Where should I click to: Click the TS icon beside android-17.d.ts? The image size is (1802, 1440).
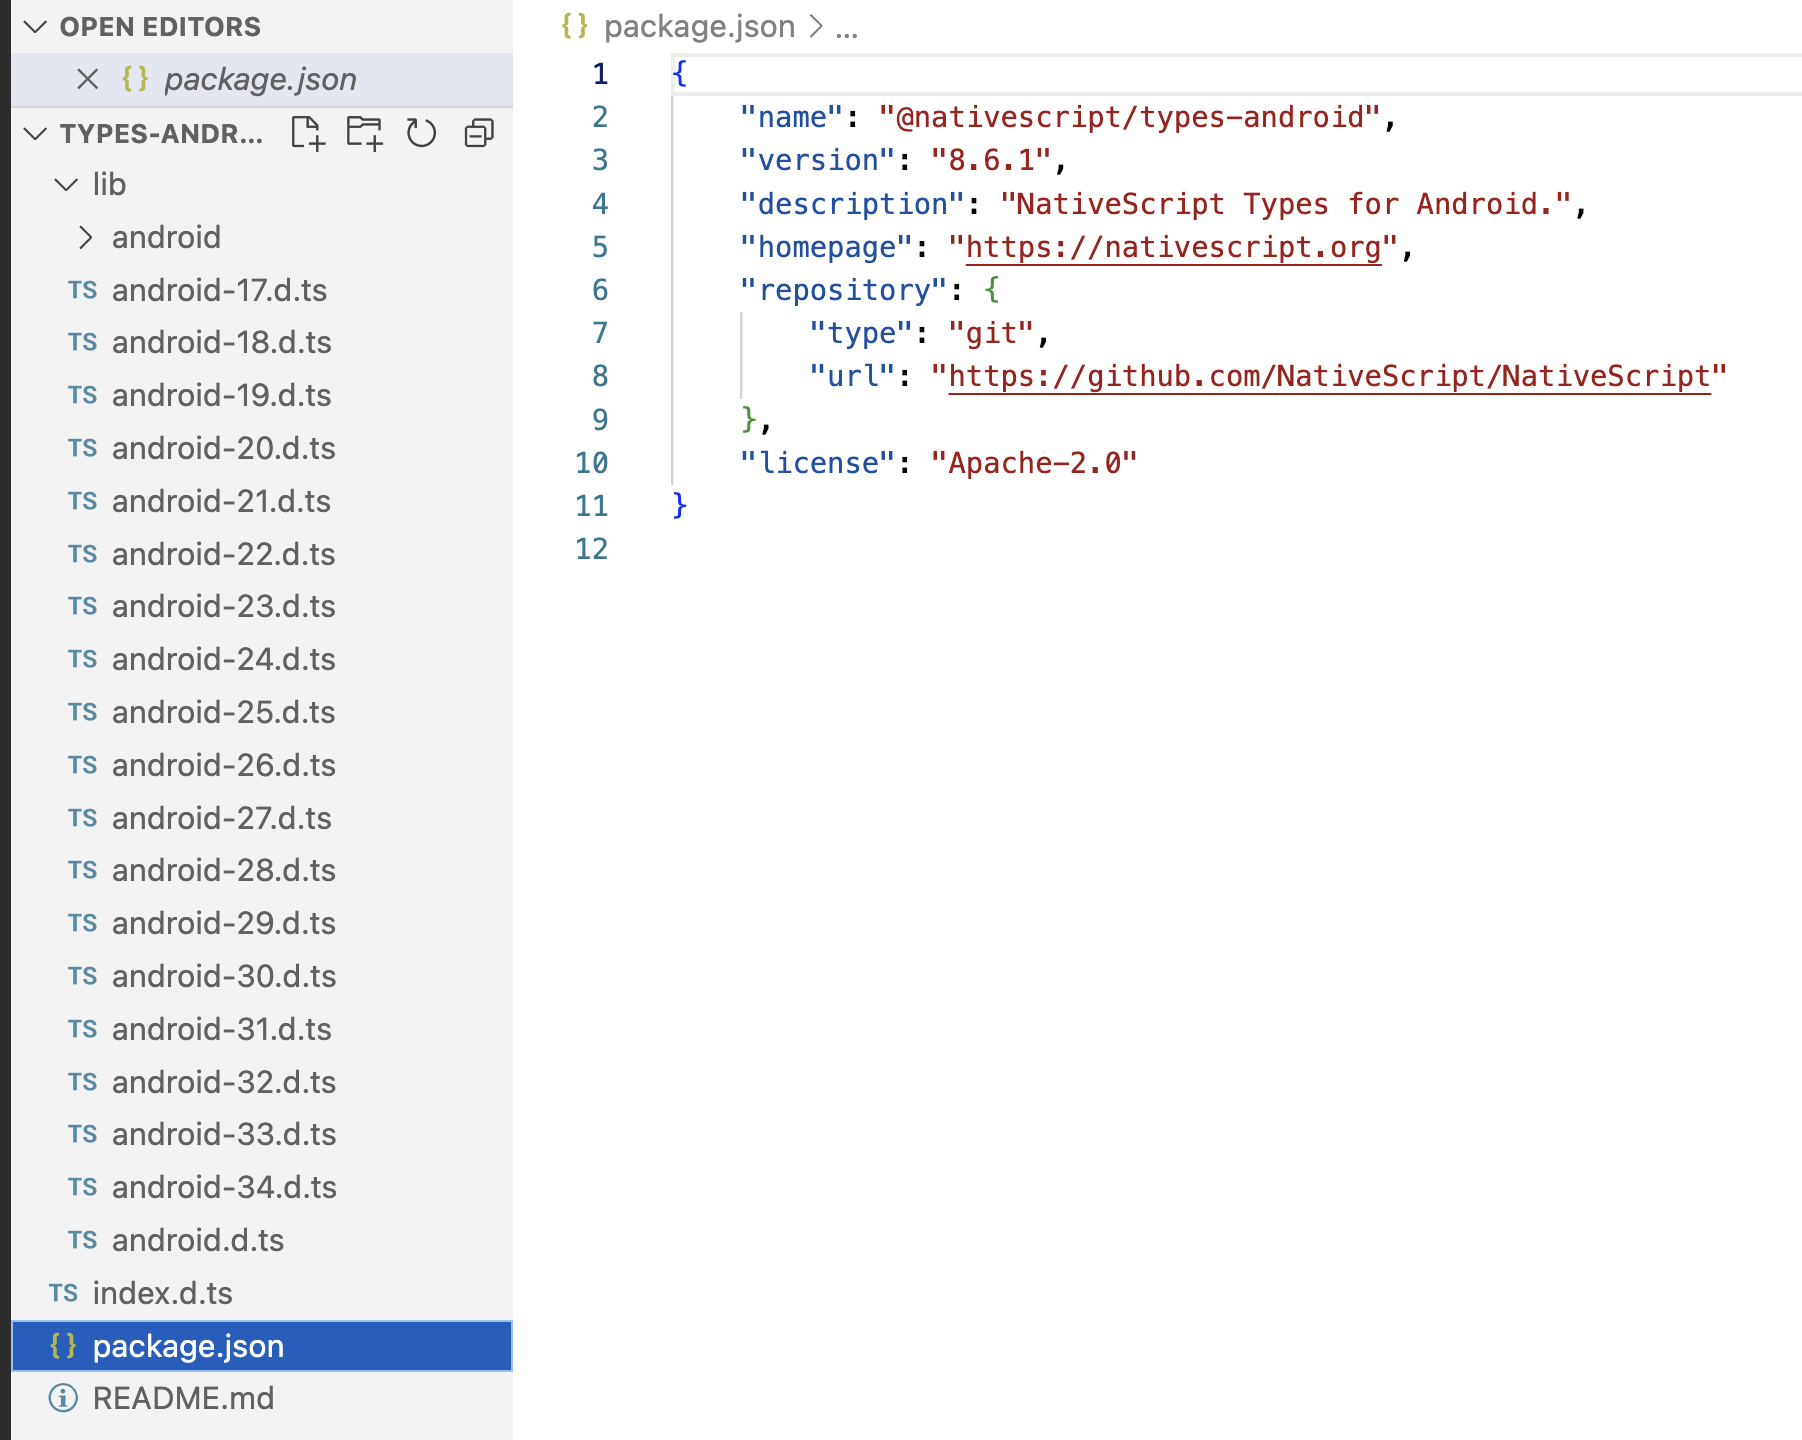click(x=82, y=290)
